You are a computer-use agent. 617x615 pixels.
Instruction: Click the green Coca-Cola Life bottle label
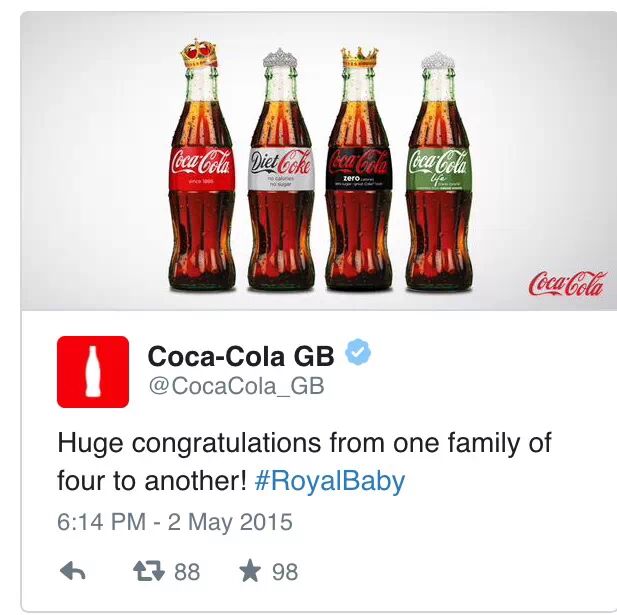coord(437,167)
